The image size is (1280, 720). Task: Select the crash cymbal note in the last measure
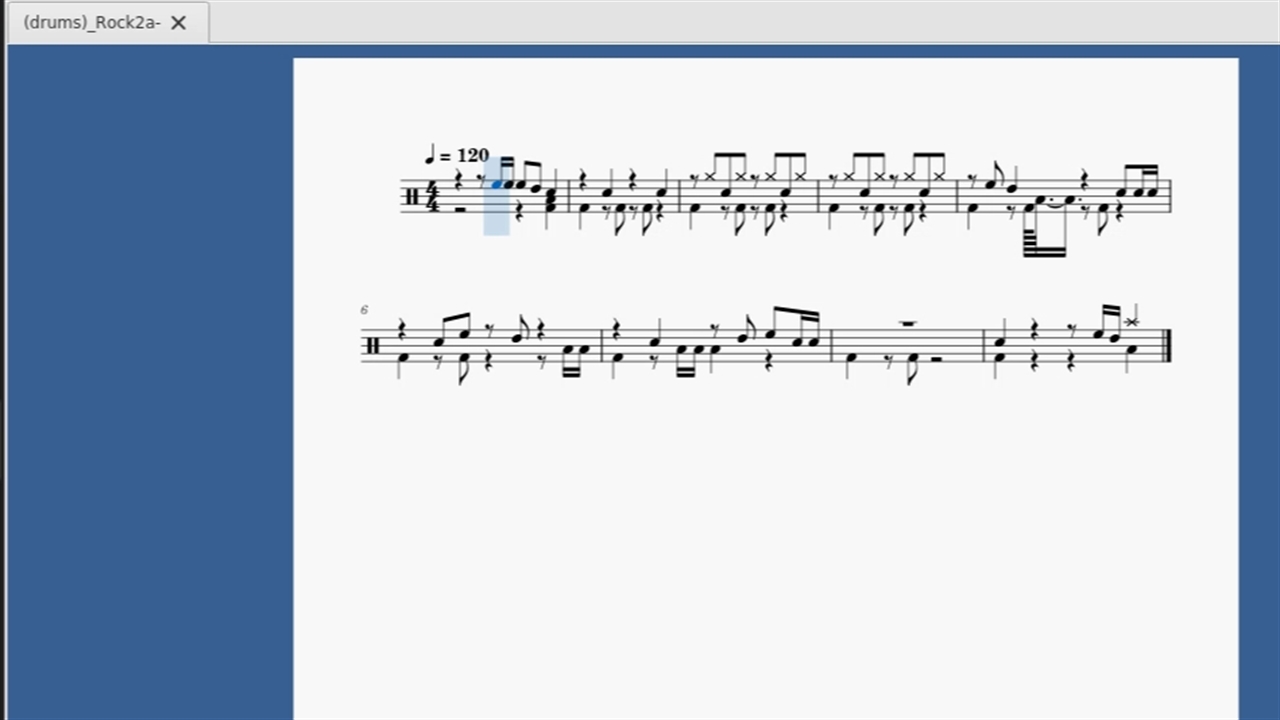click(x=1131, y=321)
